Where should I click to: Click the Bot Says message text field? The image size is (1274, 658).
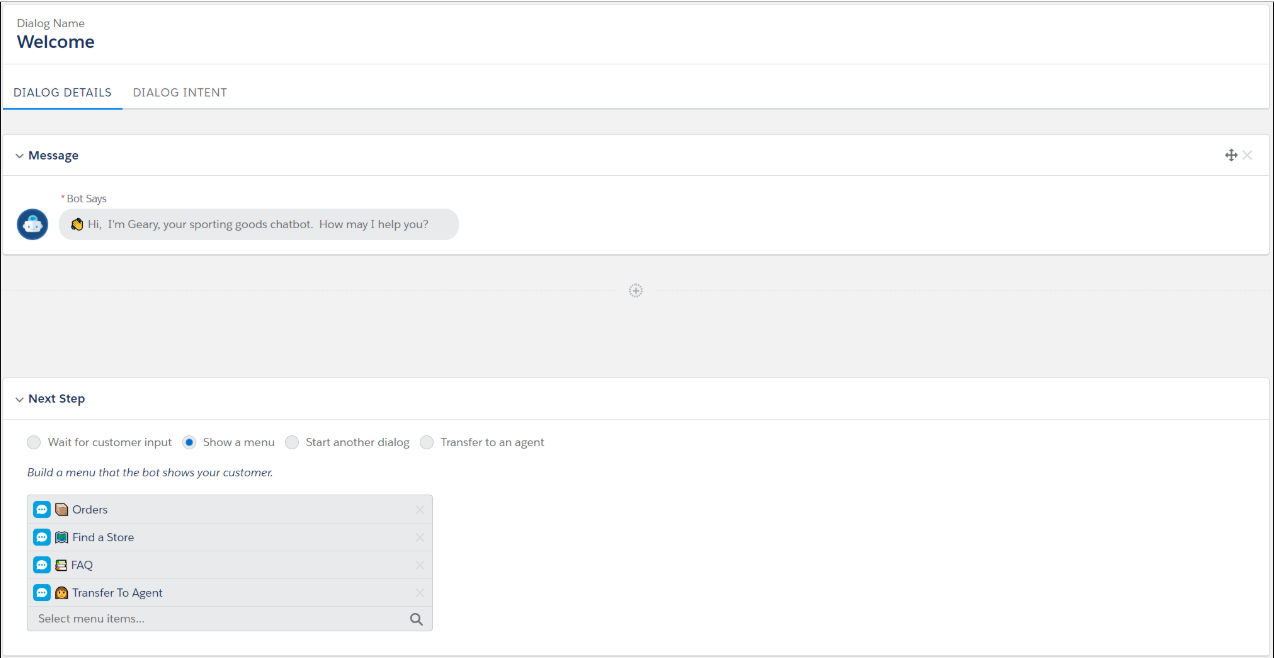(258, 224)
